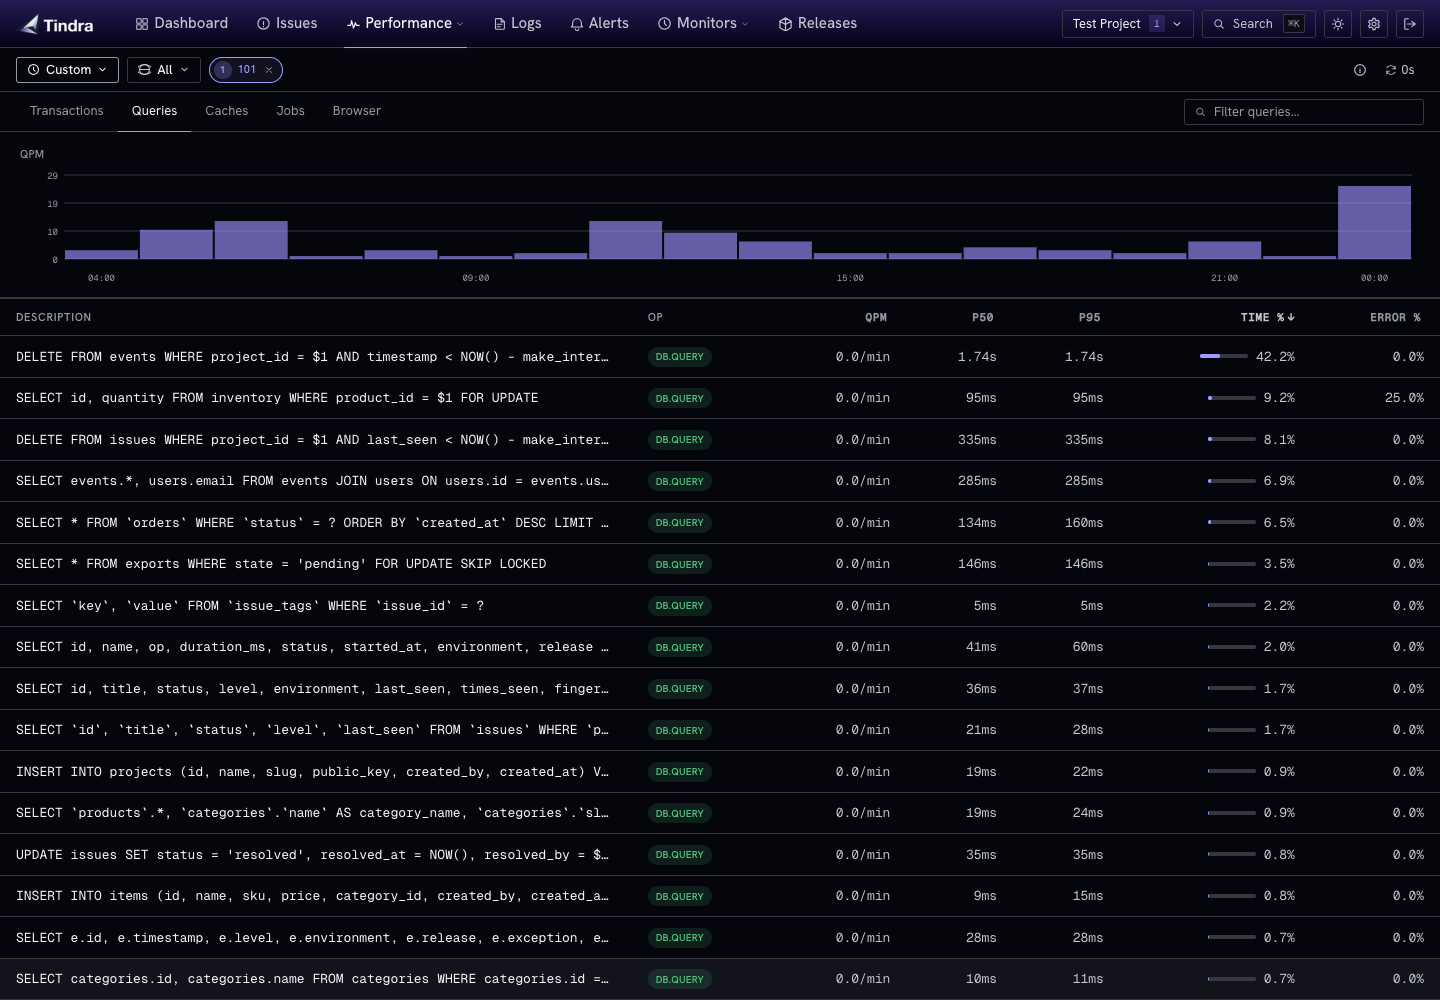The width and height of the screenshot is (1440, 1000).
Task: Open the Logs page
Action: point(517,23)
